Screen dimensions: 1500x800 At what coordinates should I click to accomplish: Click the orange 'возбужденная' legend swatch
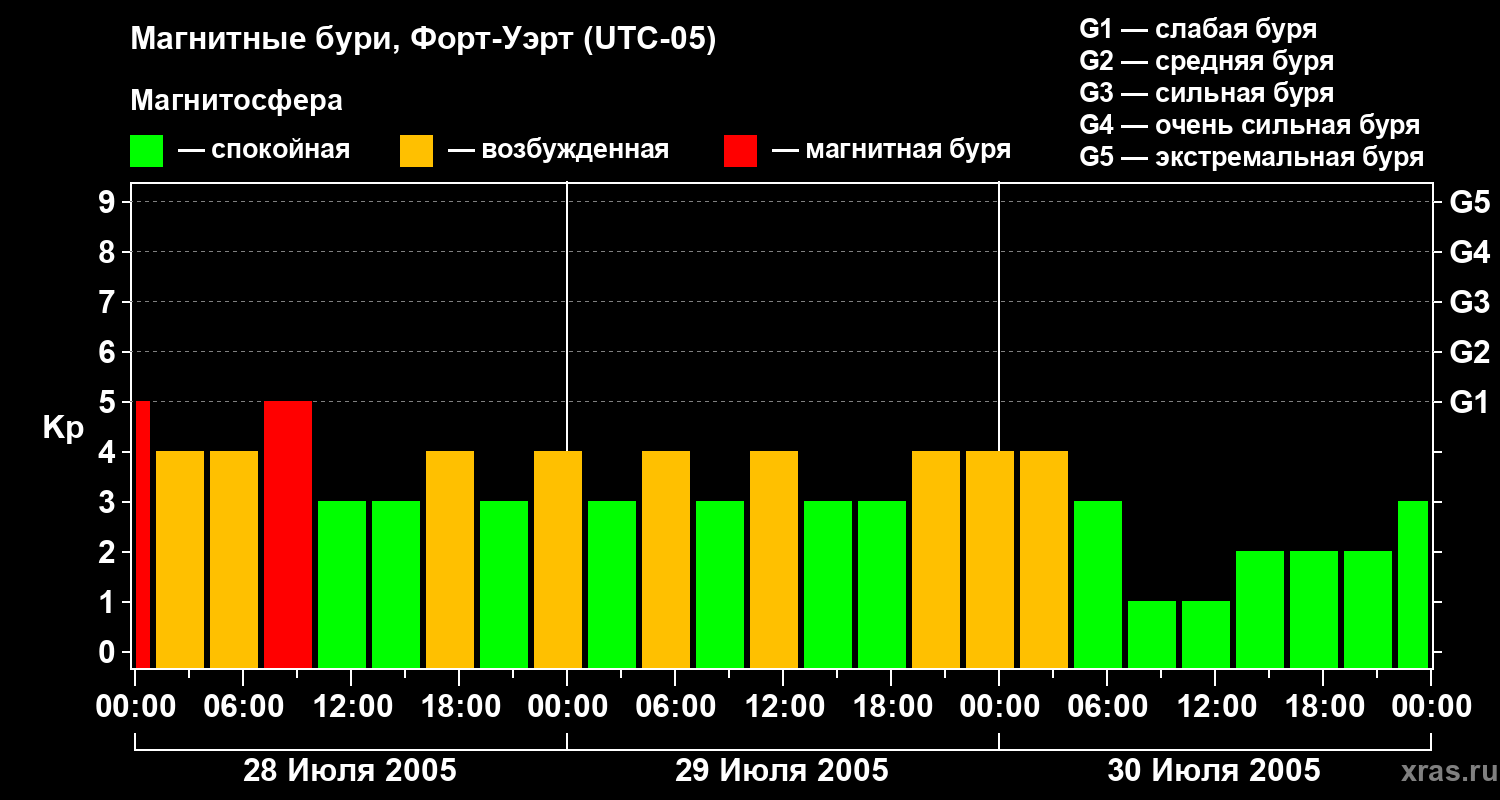[x=416, y=151]
